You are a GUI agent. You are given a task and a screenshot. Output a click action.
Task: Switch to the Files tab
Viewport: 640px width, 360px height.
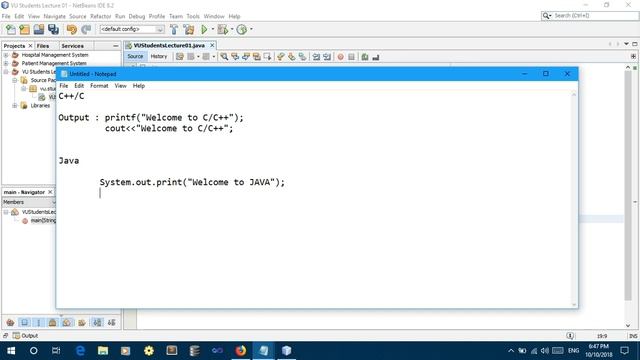point(43,46)
